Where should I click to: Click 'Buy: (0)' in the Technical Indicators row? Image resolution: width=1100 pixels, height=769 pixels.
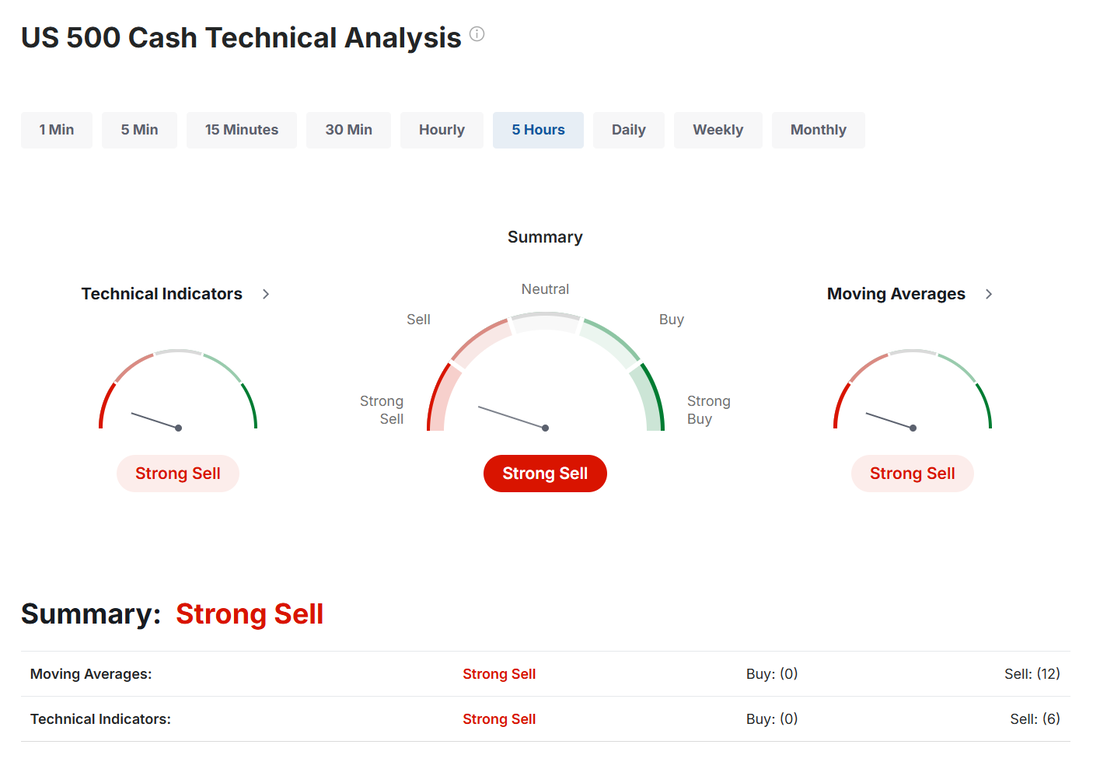coord(772,719)
